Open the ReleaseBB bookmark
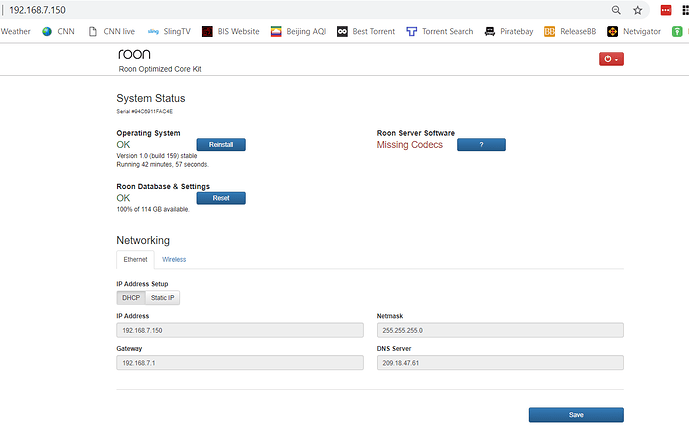 [x=570, y=32]
